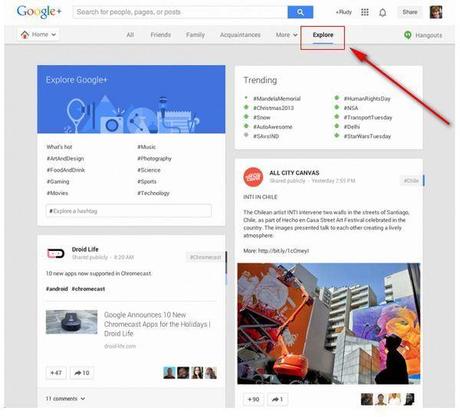The width and height of the screenshot is (460, 417).
Task: Click the Share button
Action: pos(410,12)
